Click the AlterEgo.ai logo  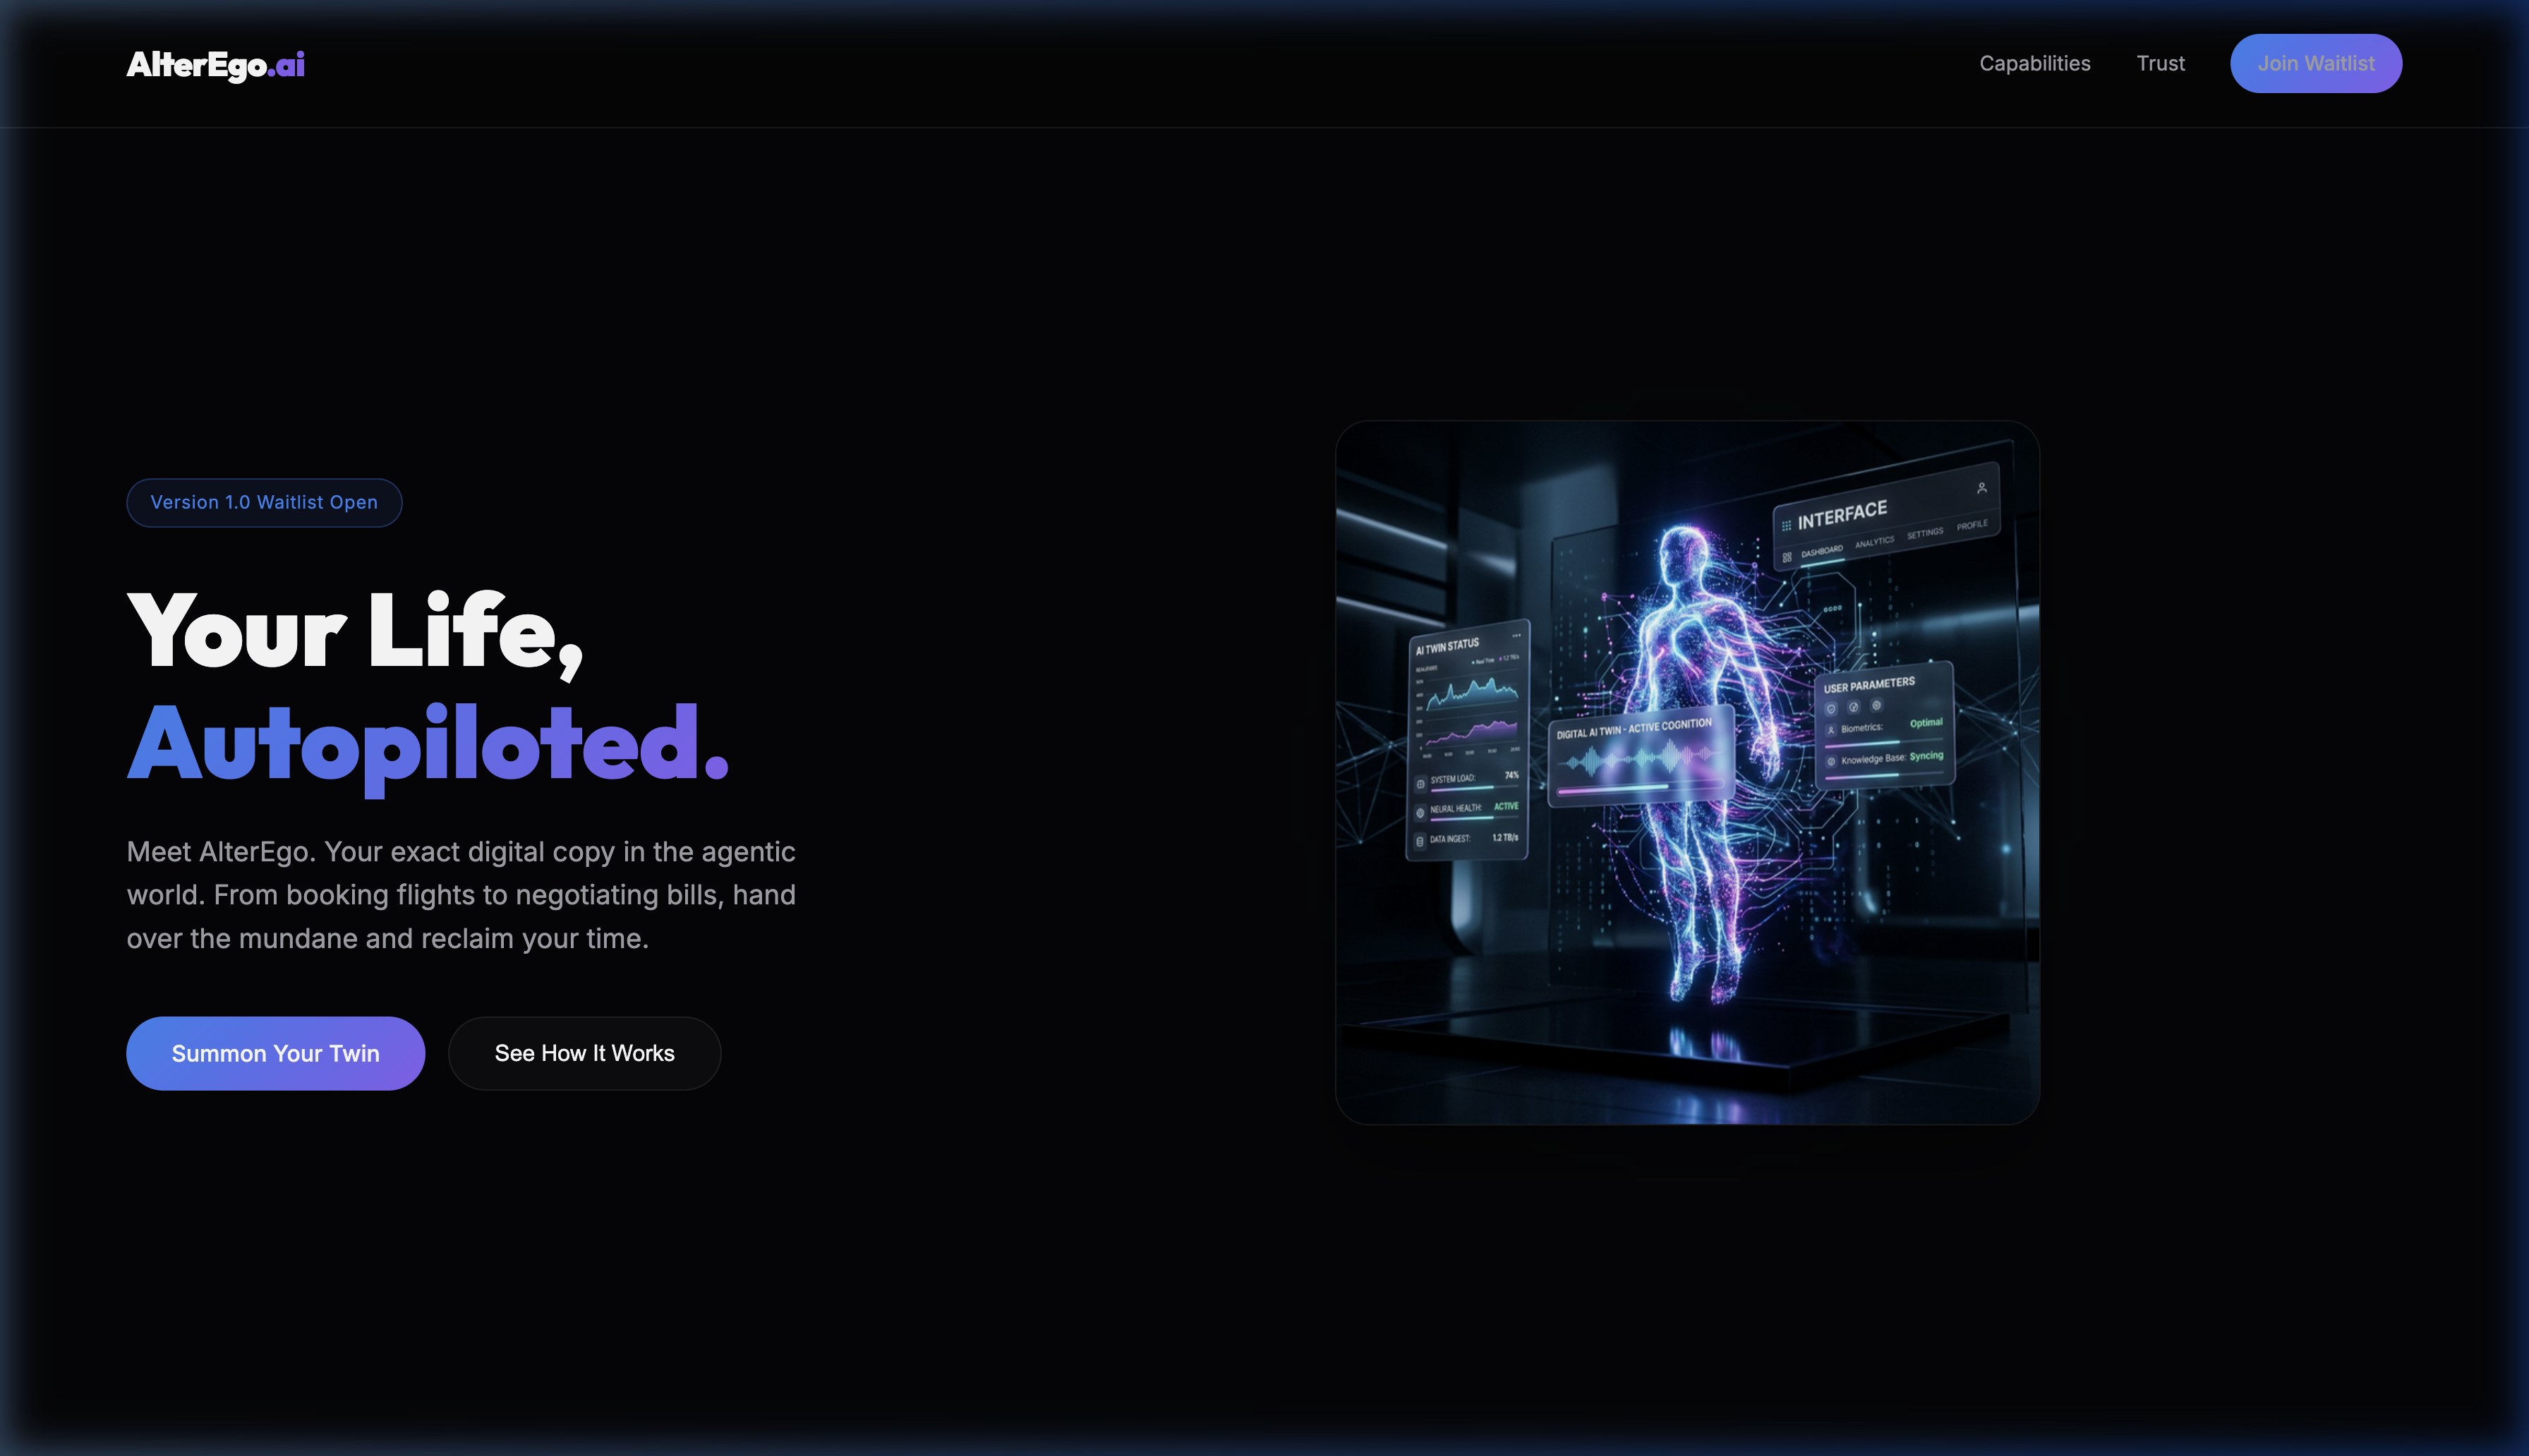point(215,64)
